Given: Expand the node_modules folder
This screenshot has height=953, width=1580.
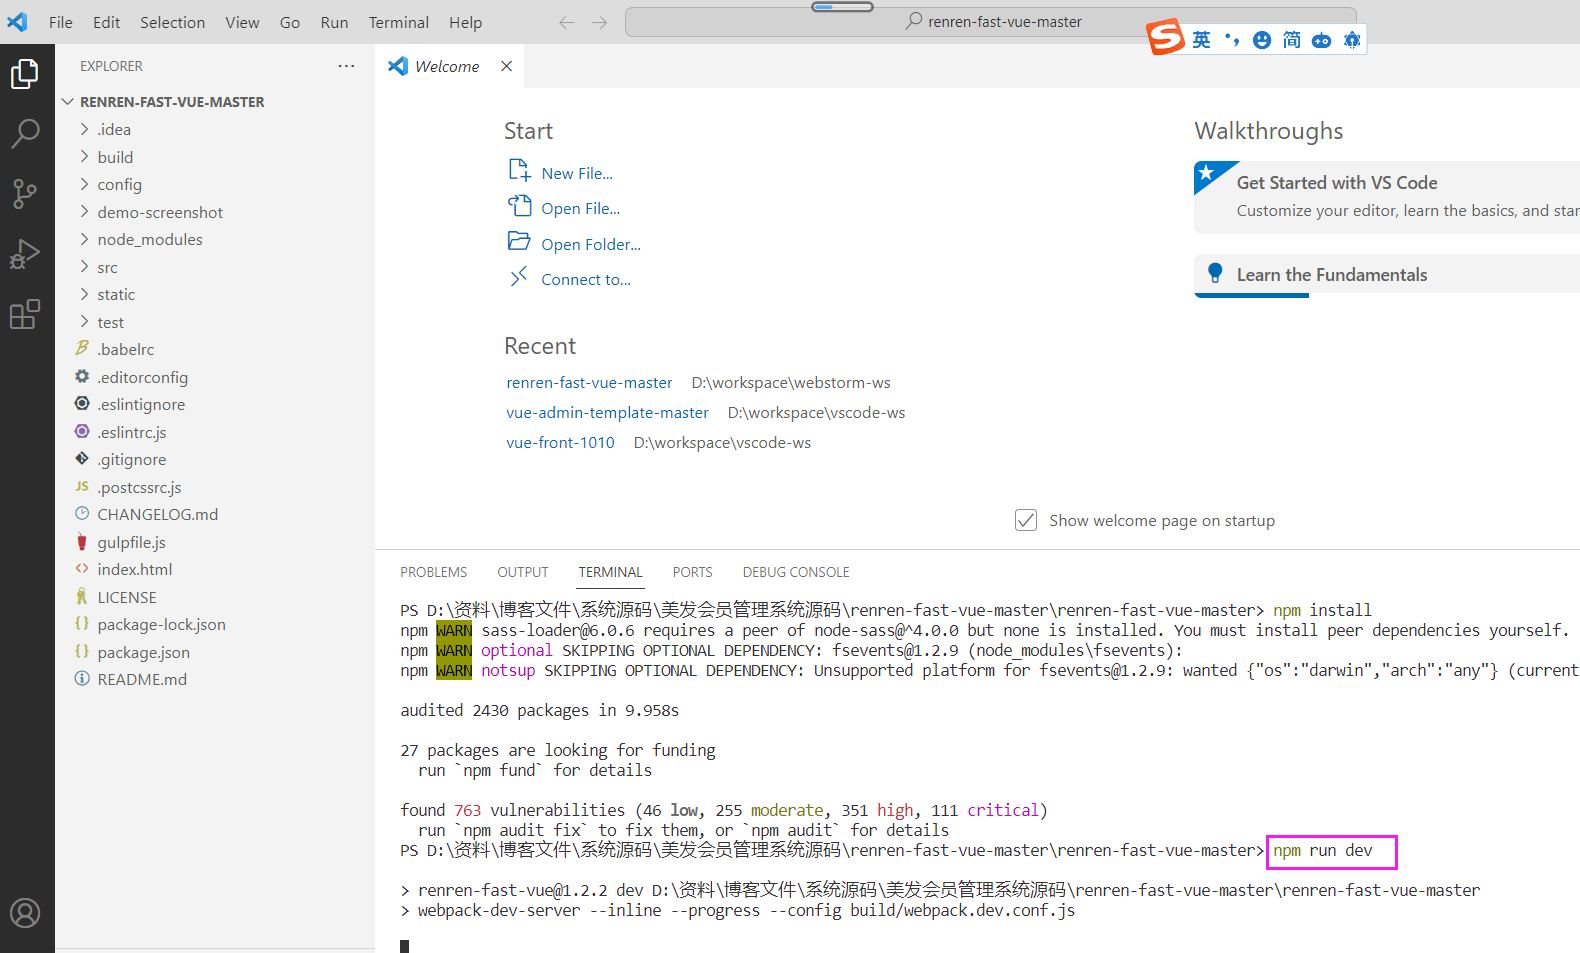Looking at the screenshot, I should coord(84,239).
